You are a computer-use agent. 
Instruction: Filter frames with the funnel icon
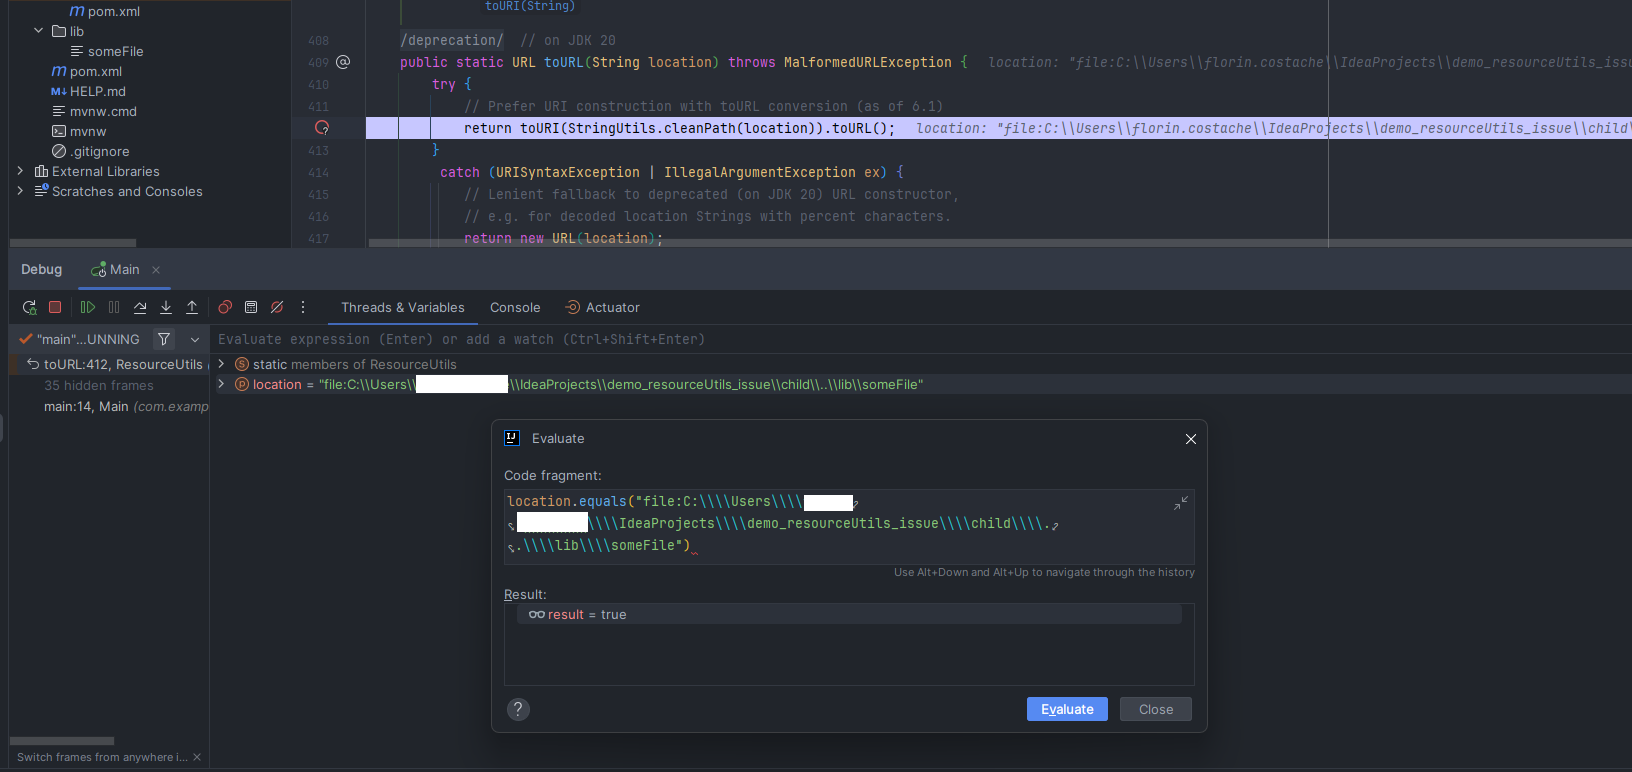pos(164,339)
